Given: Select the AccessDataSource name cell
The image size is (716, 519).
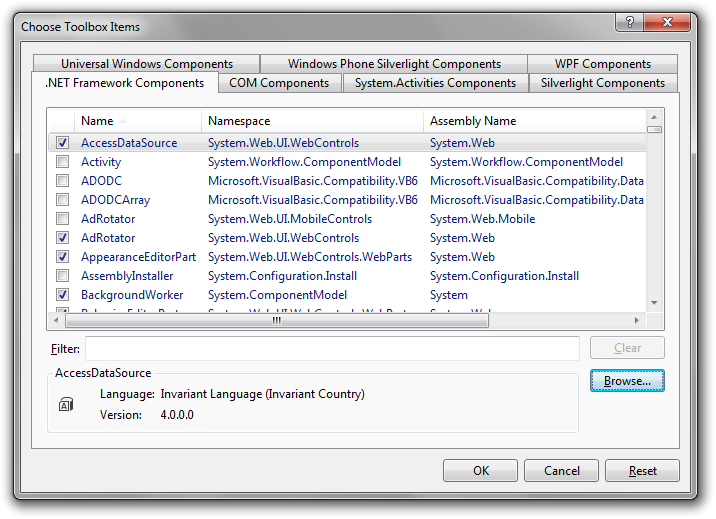Looking at the screenshot, I should coord(129,143).
